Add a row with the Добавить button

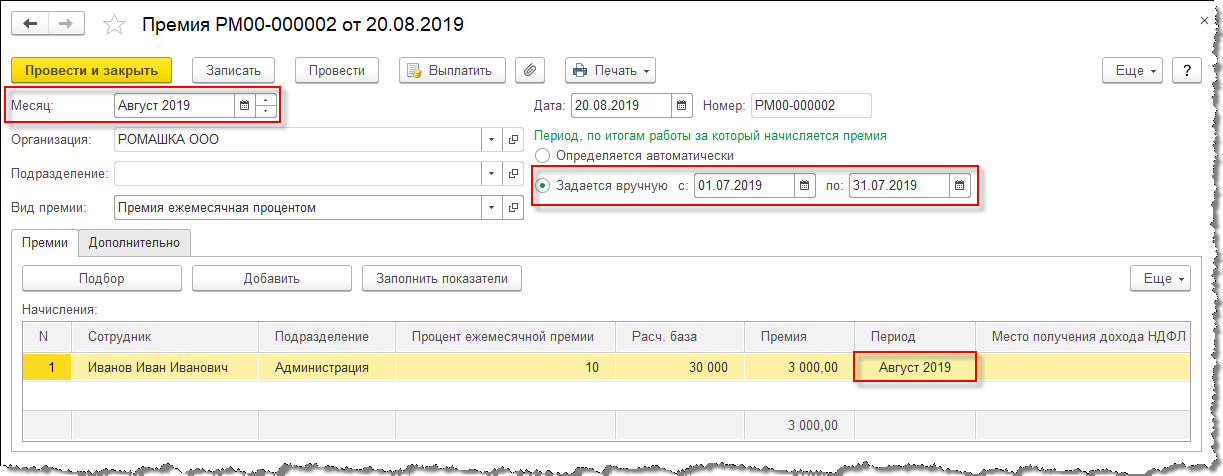tap(271, 278)
